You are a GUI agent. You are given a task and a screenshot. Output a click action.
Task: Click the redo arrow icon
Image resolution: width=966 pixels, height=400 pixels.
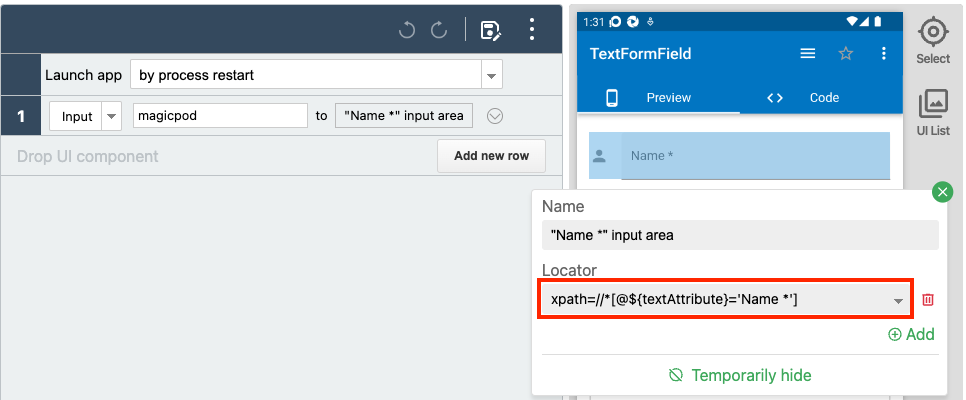(439, 30)
